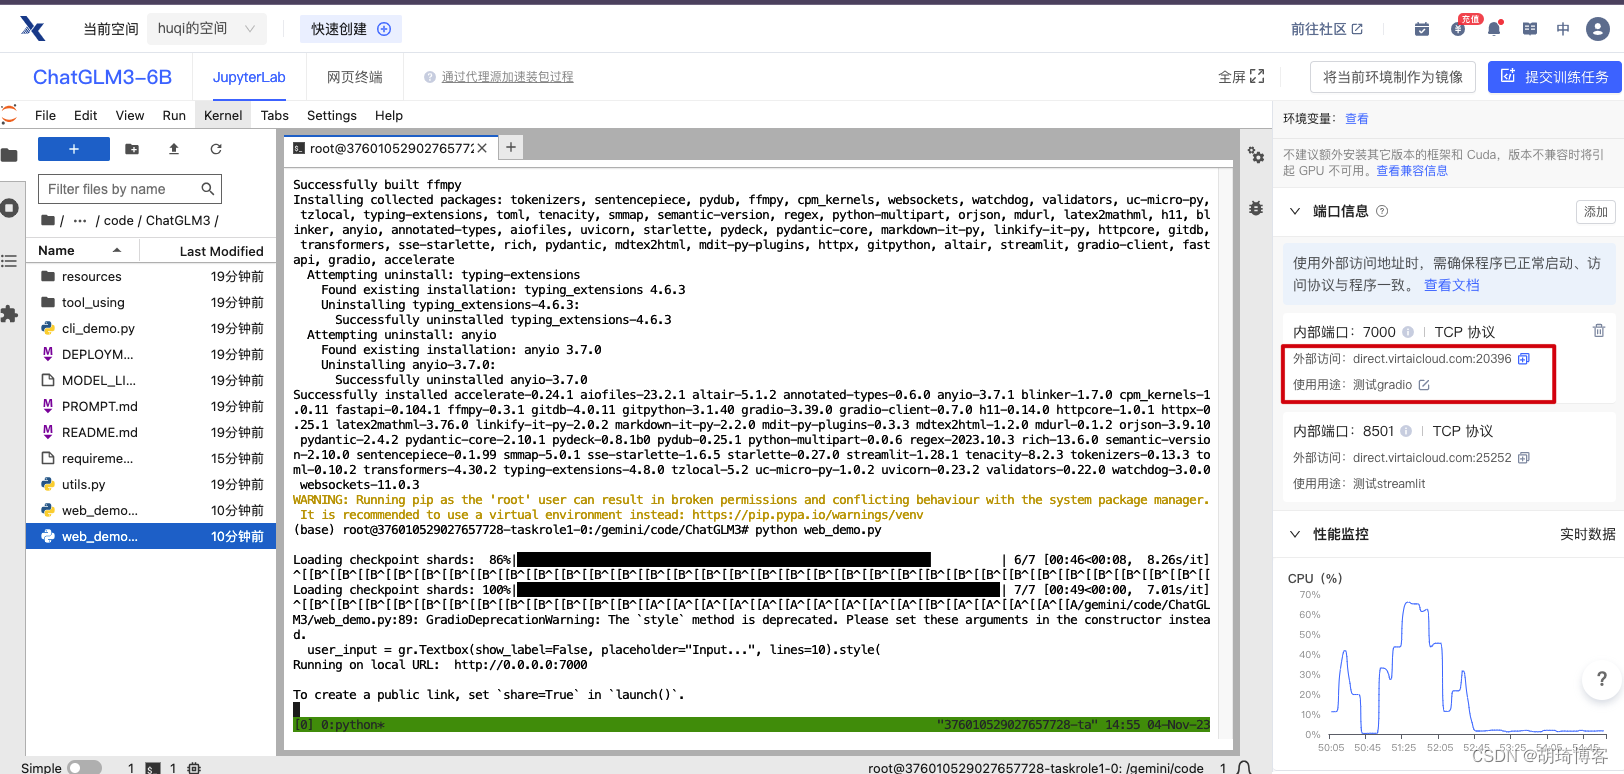Open the recharge coin icon
The height and width of the screenshot is (774, 1624).
(x=1458, y=29)
